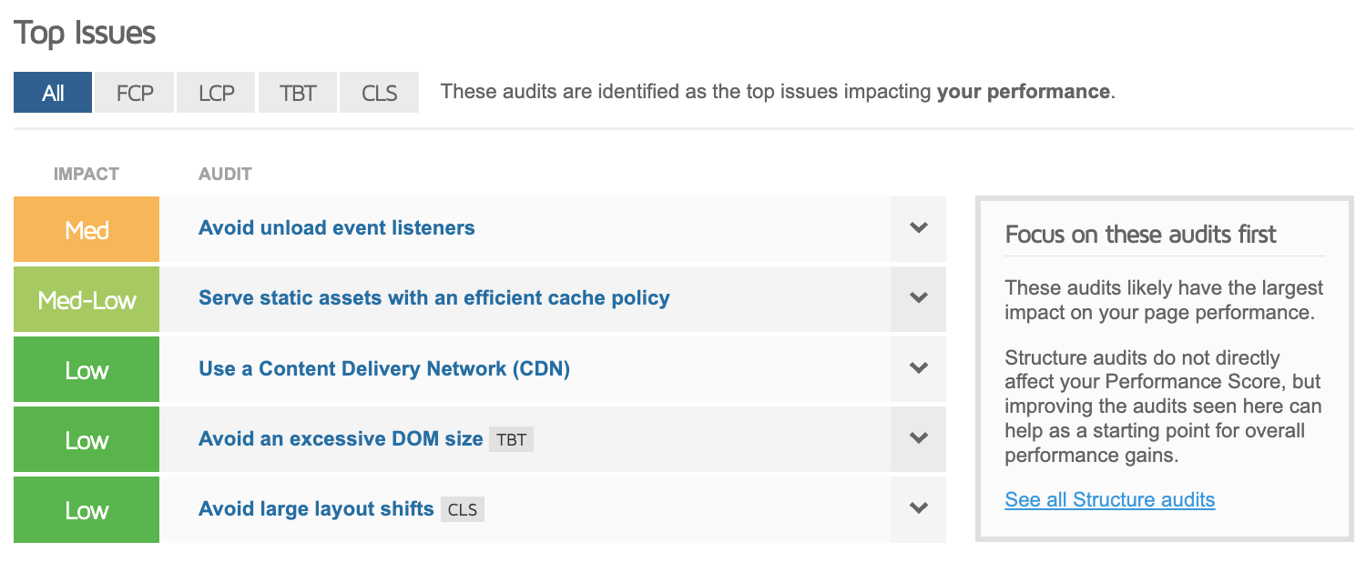
Task: Expand the efficient cache policy audit details
Action: [x=917, y=299]
